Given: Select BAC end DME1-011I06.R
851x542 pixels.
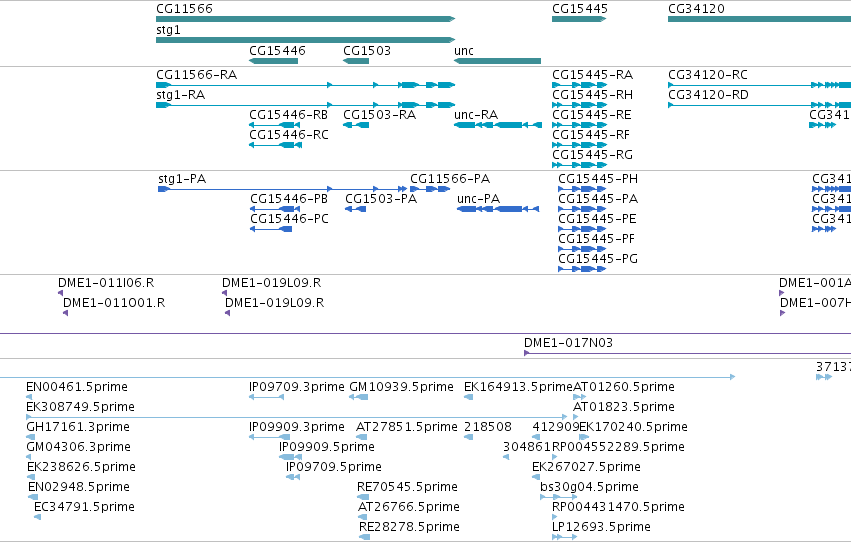Looking at the screenshot, I should click(x=106, y=283).
